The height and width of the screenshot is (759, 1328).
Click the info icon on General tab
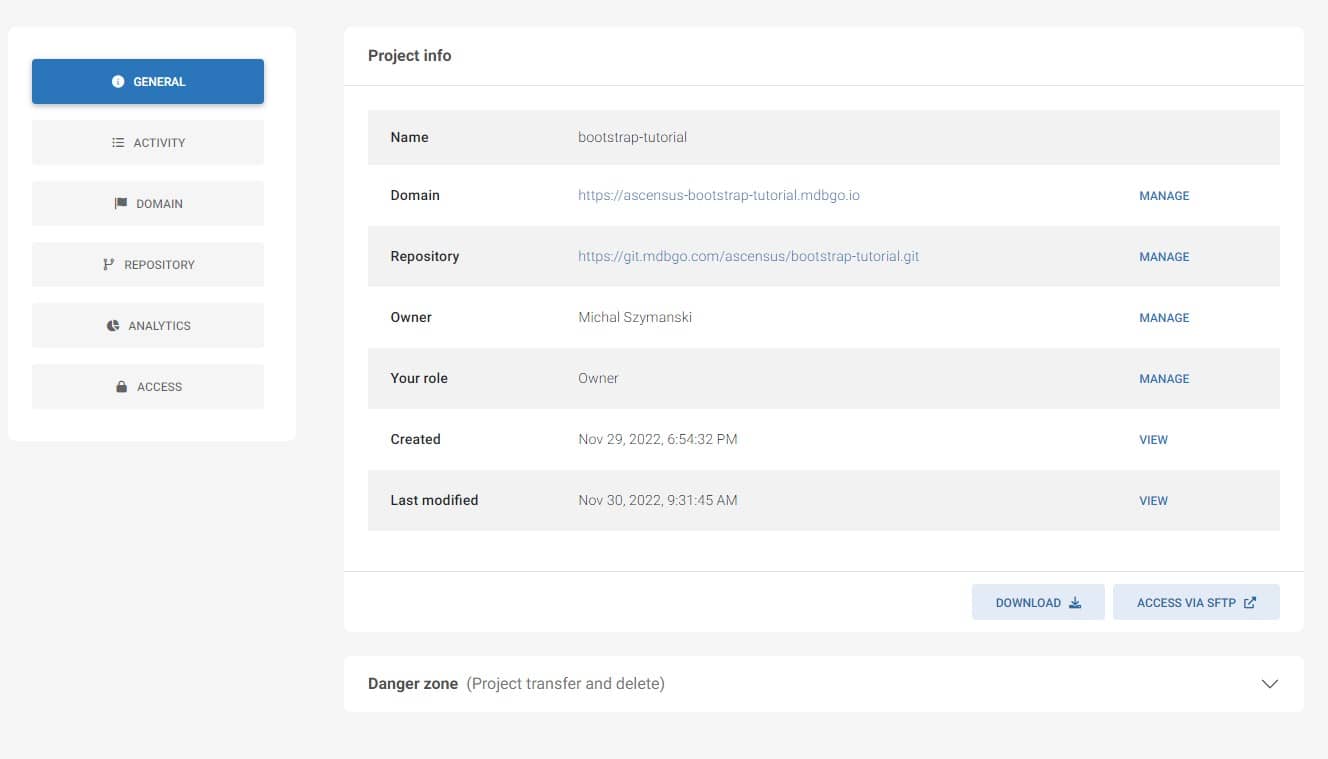(118, 82)
